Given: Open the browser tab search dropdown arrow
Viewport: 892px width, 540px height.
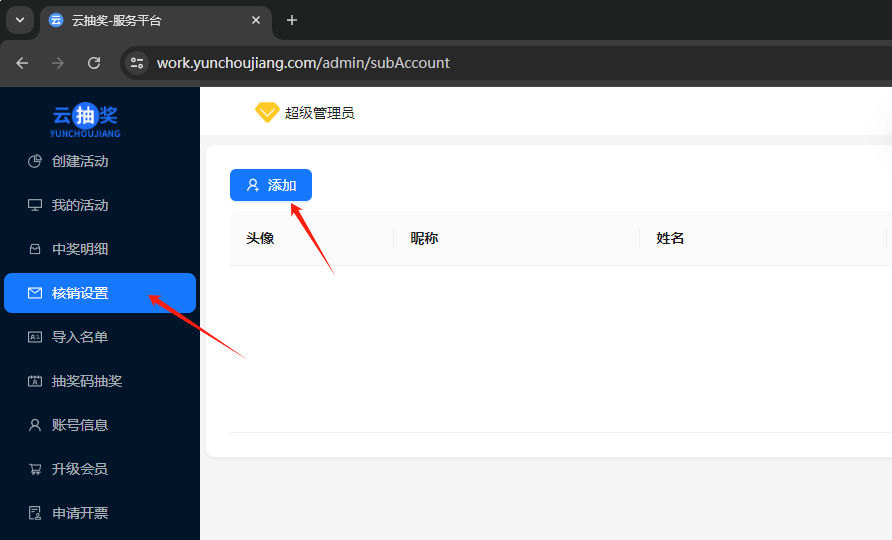Looking at the screenshot, I should pyautogui.click(x=19, y=20).
